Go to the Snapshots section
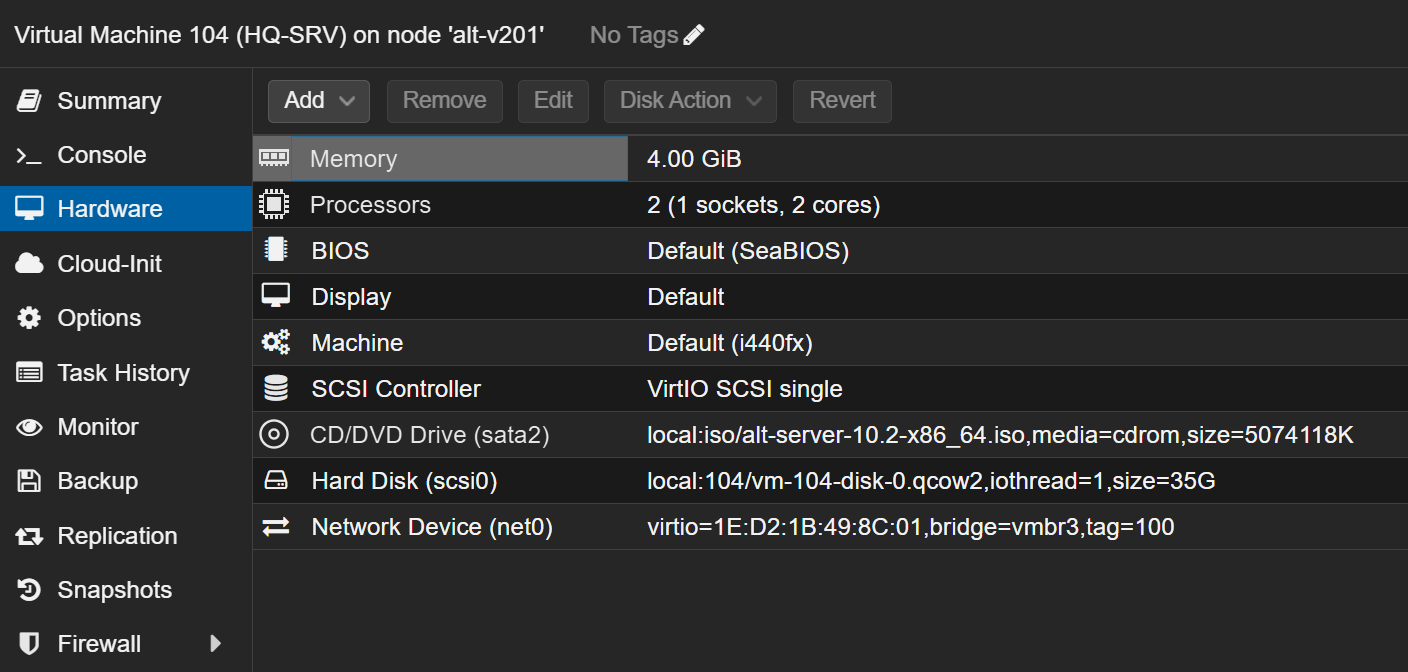 click(x=114, y=590)
